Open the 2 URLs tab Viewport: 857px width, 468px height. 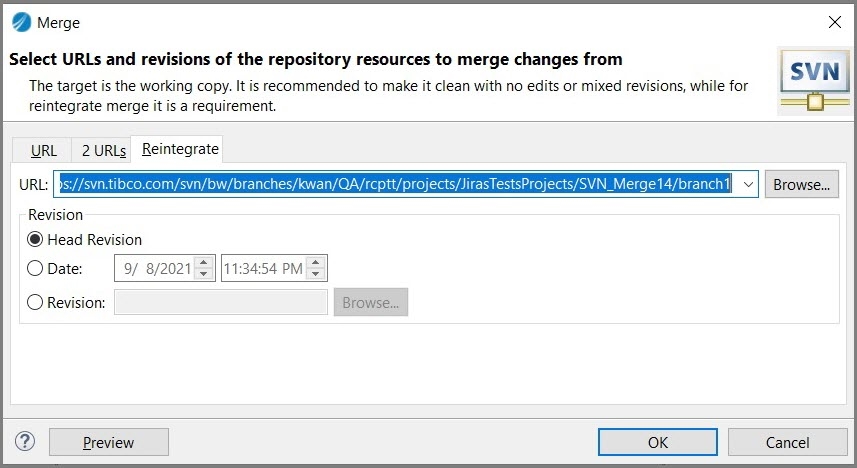[x=104, y=151]
